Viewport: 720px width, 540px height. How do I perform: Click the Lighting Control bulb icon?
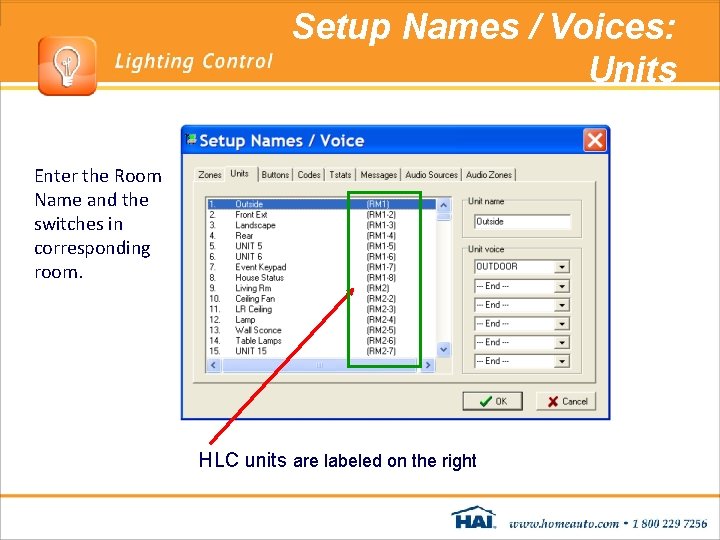coord(67,66)
